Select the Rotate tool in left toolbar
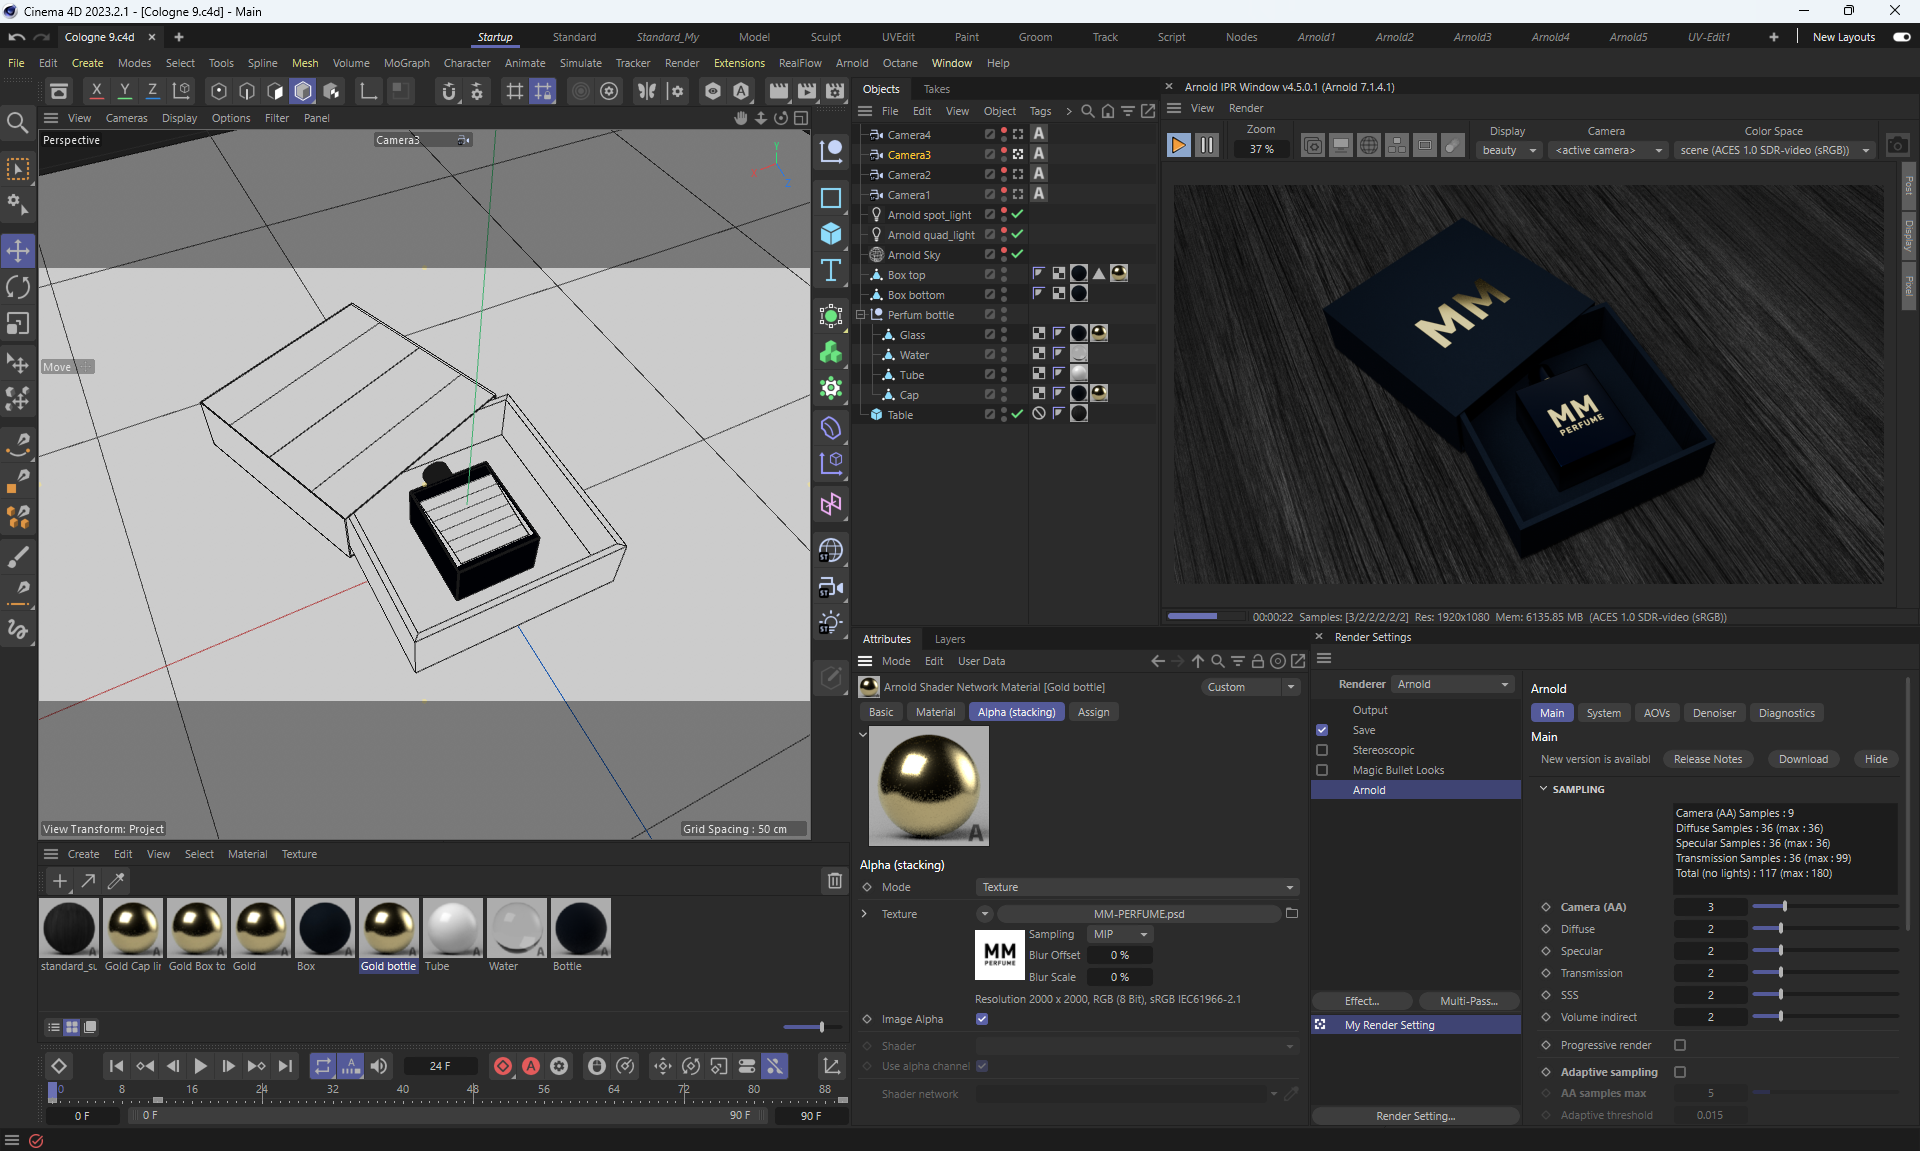 click(x=18, y=288)
